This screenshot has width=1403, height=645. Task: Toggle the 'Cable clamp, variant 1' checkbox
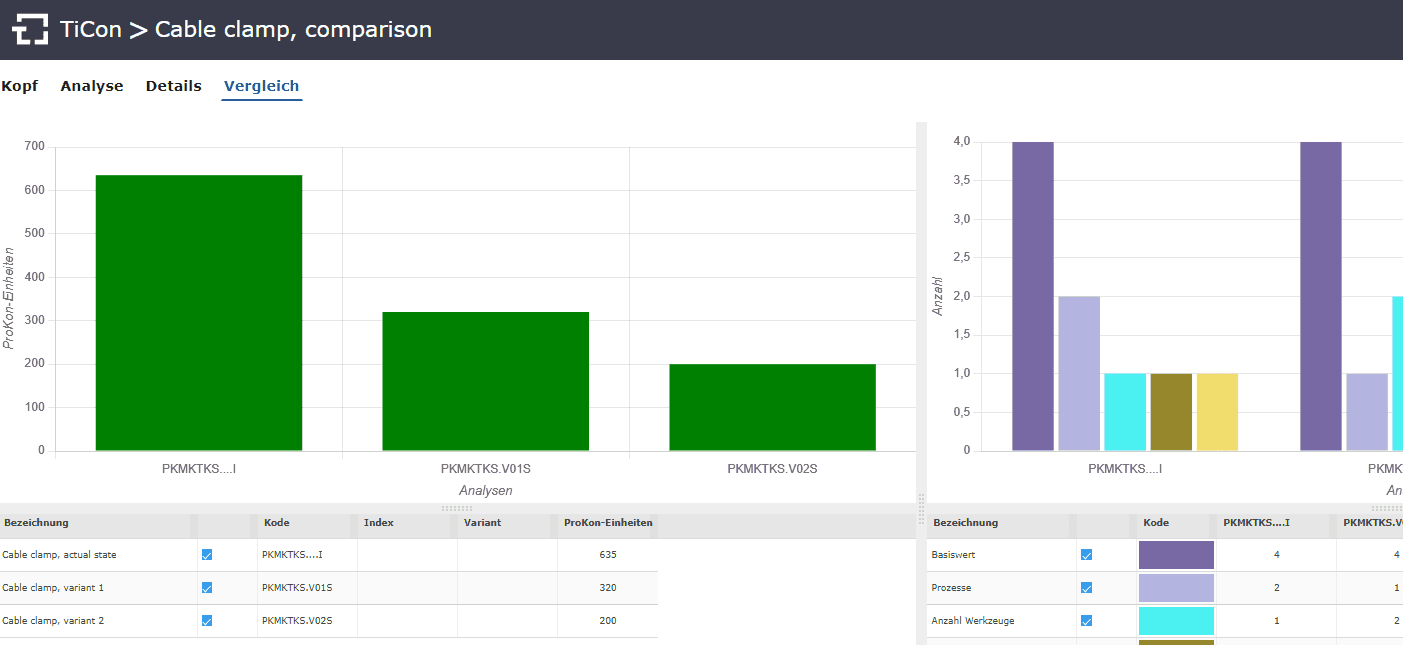point(207,588)
